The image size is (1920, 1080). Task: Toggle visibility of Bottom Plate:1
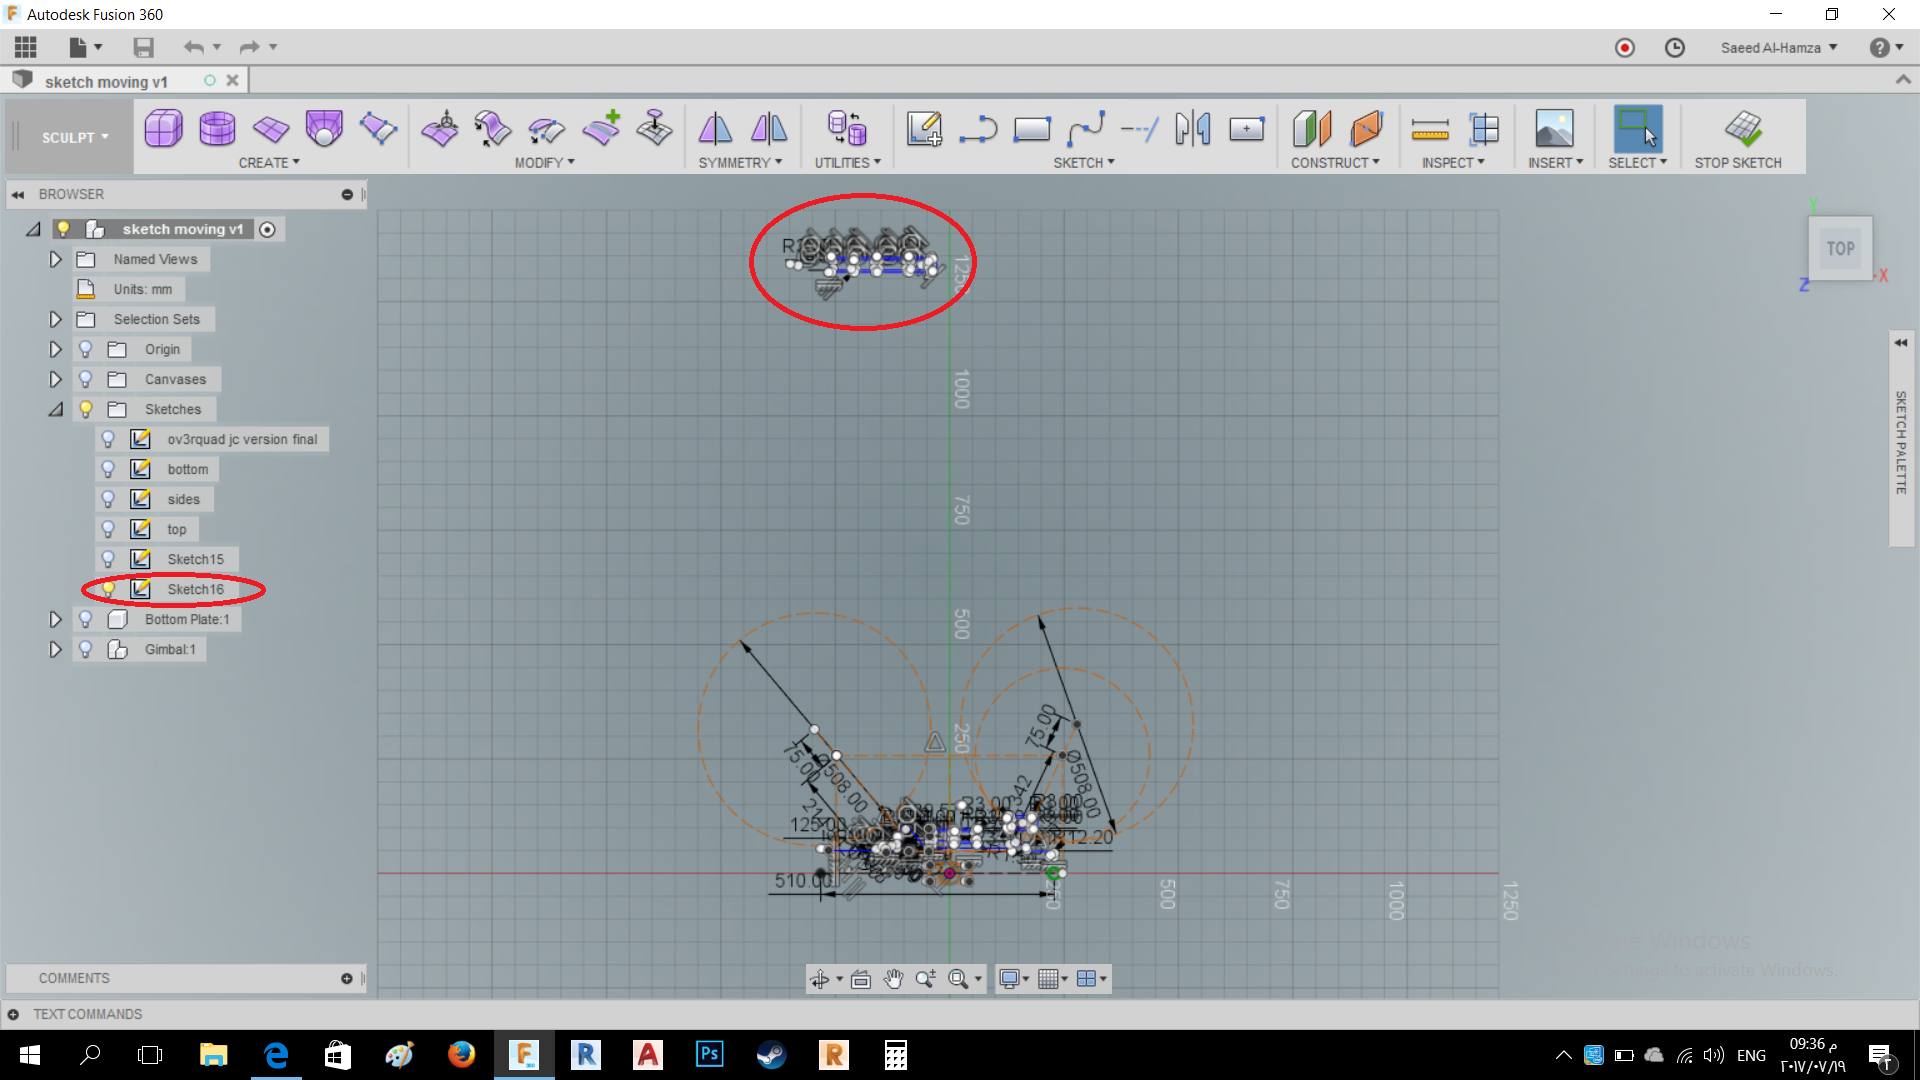tap(86, 619)
